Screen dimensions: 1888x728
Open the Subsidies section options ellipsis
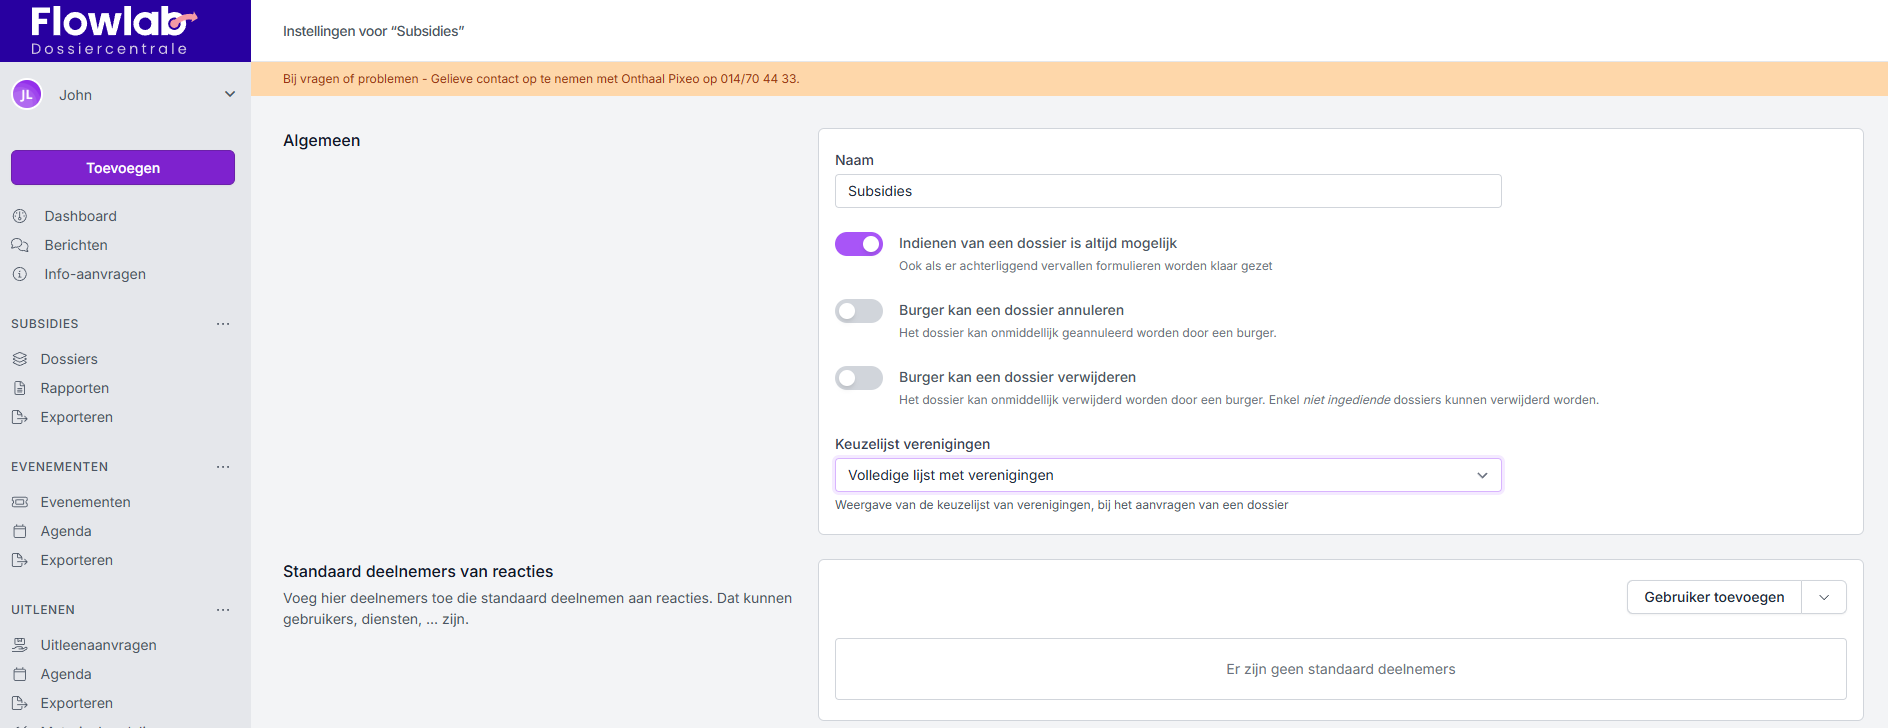(223, 324)
